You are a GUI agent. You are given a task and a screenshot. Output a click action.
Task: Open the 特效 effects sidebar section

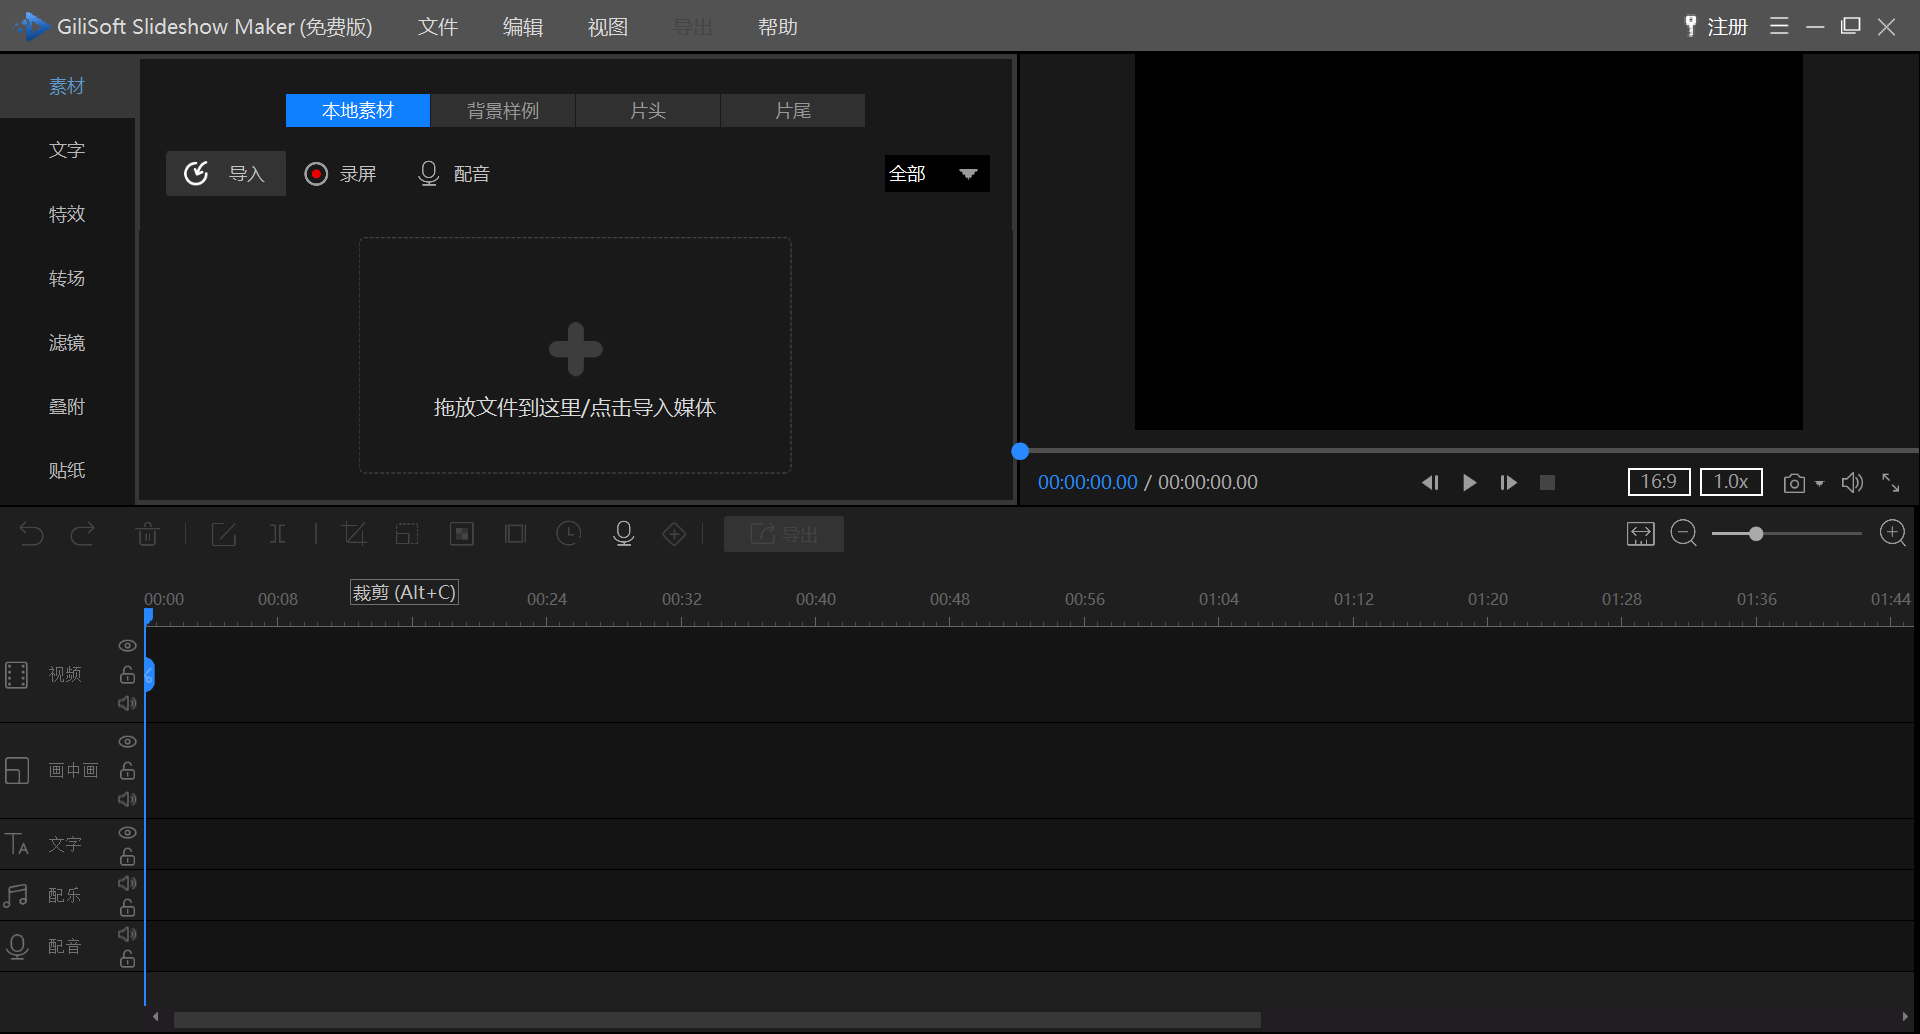click(67, 214)
